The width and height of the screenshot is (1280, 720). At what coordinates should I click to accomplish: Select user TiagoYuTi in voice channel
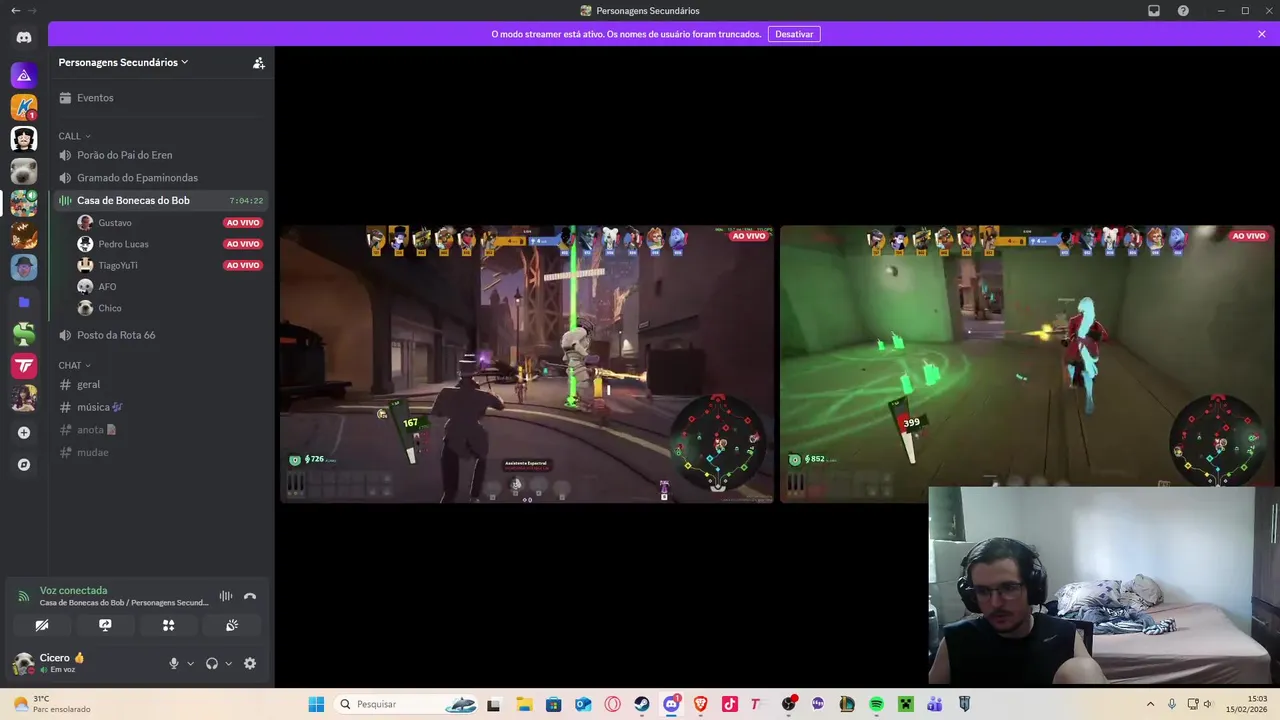[x=169, y=265]
